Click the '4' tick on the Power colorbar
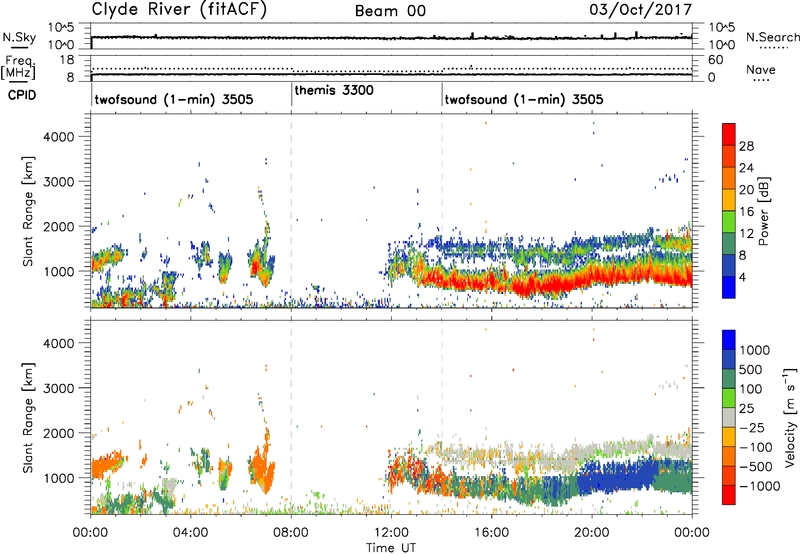800x554 pixels. [743, 278]
